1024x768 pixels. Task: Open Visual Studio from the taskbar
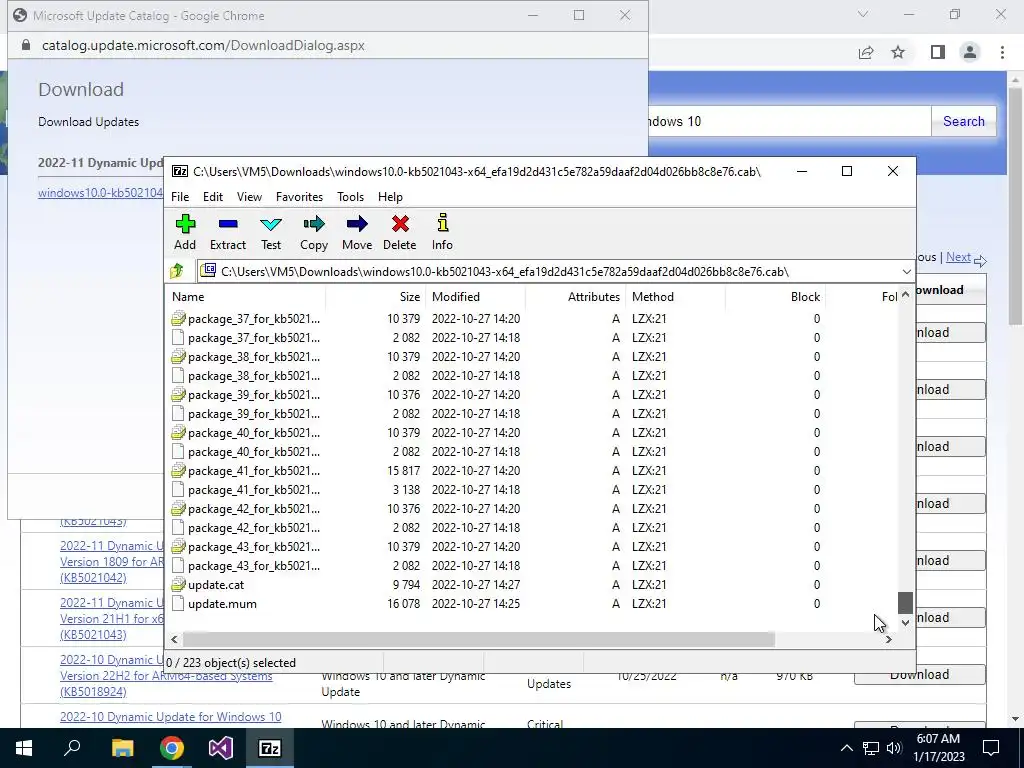(x=221, y=748)
